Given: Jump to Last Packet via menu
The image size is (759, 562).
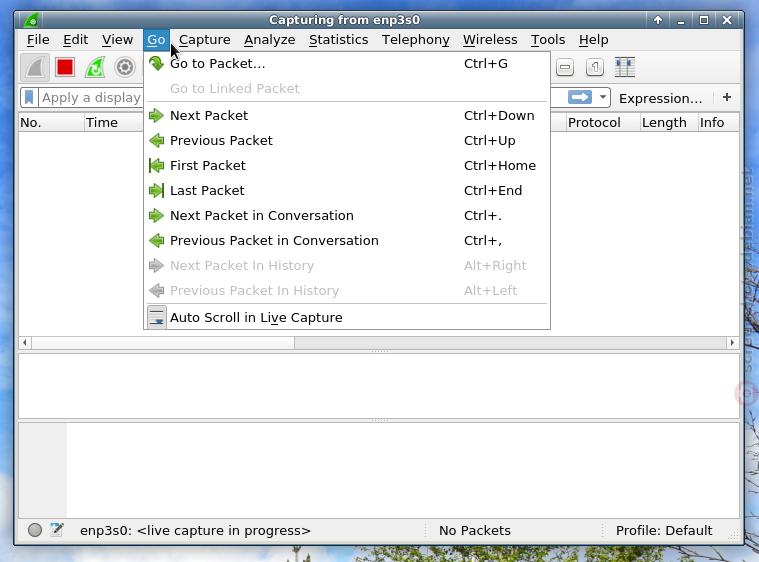Looking at the screenshot, I should click(x=347, y=191).
